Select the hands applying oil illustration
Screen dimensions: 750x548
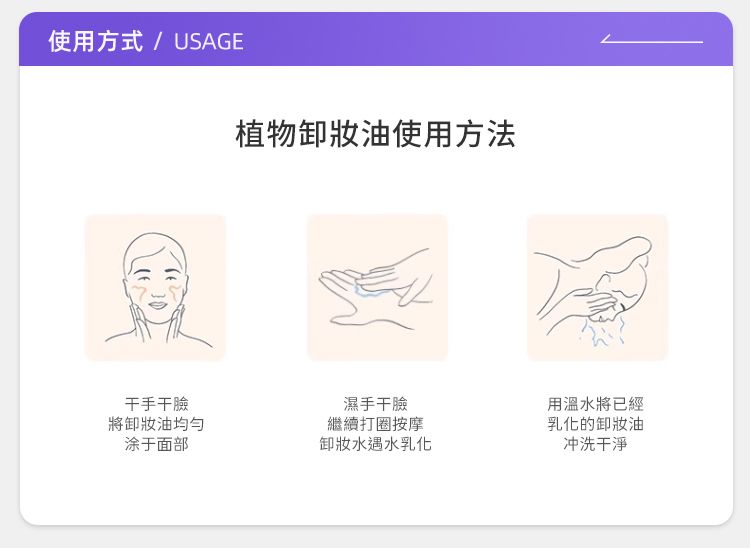tap(377, 287)
